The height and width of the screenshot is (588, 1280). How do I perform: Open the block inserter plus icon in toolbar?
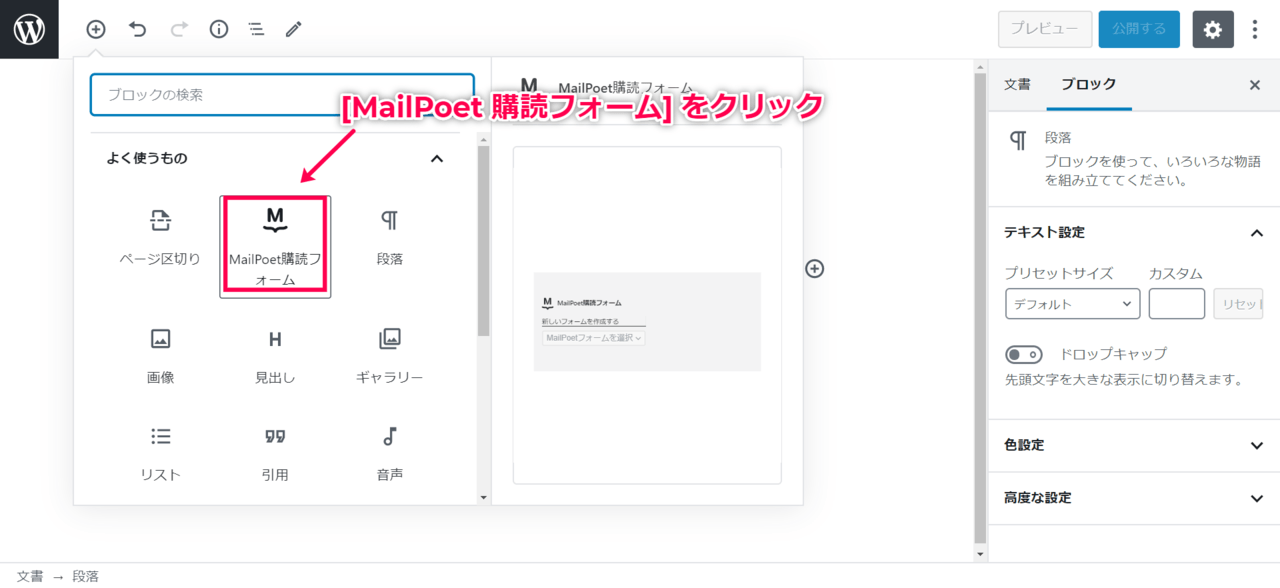96,29
